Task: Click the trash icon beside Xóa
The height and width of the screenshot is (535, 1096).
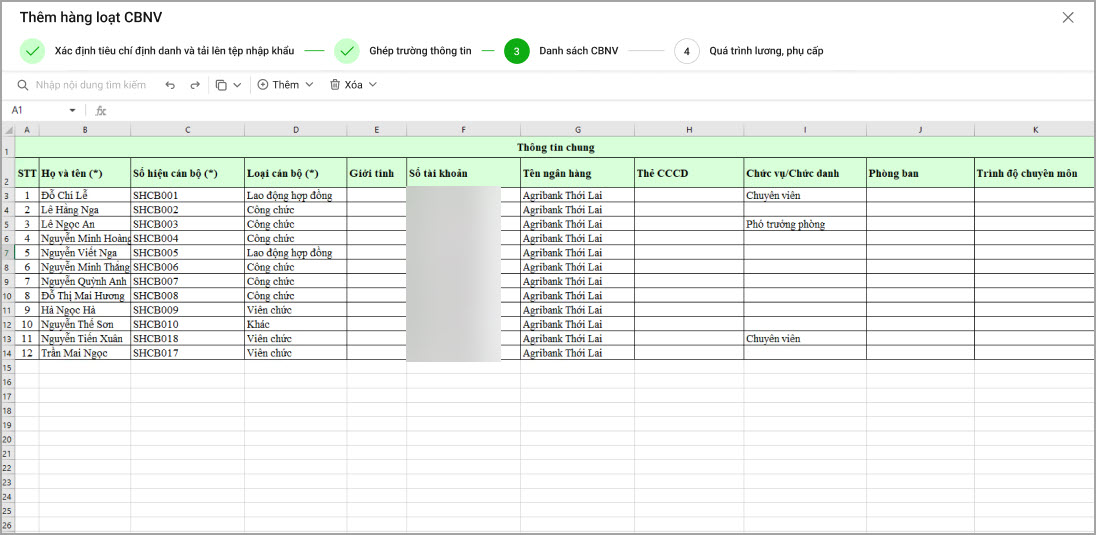Action: pyautogui.click(x=335, y=85)
